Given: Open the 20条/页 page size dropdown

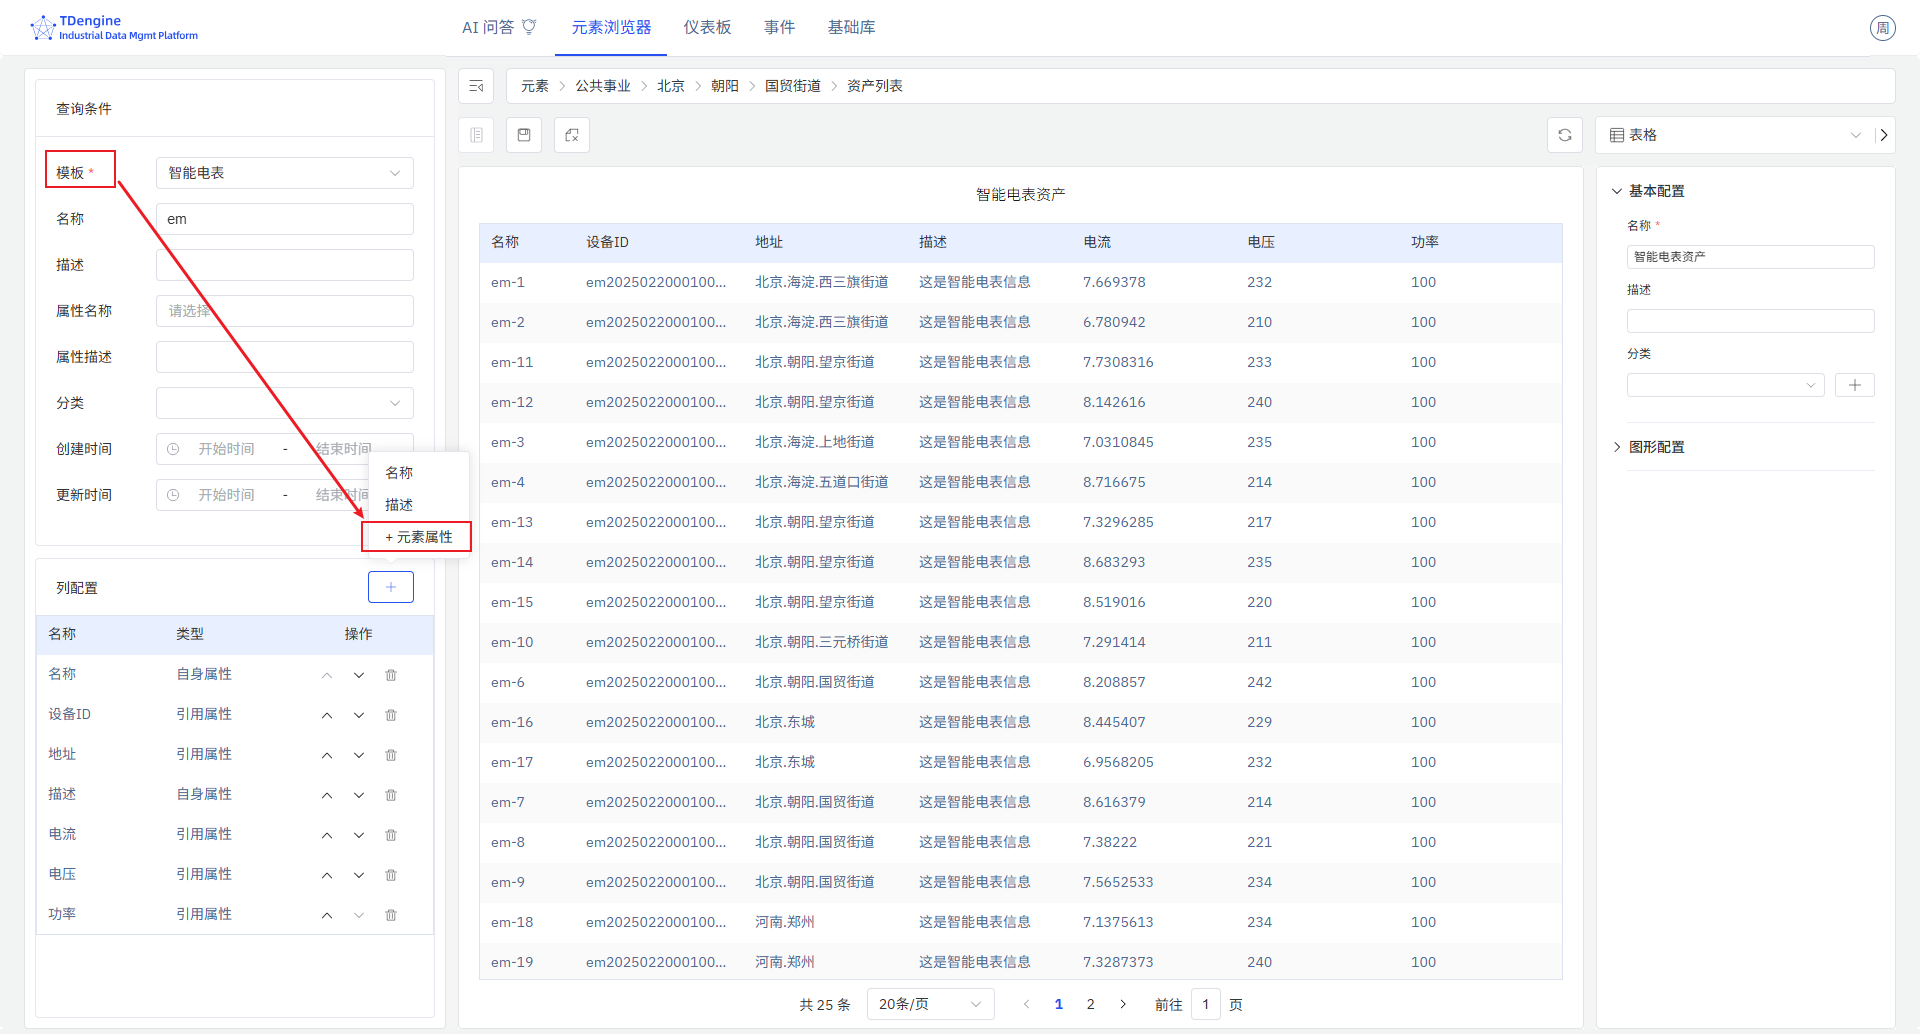Looking at the screenshot, I should click(930, 1003).
